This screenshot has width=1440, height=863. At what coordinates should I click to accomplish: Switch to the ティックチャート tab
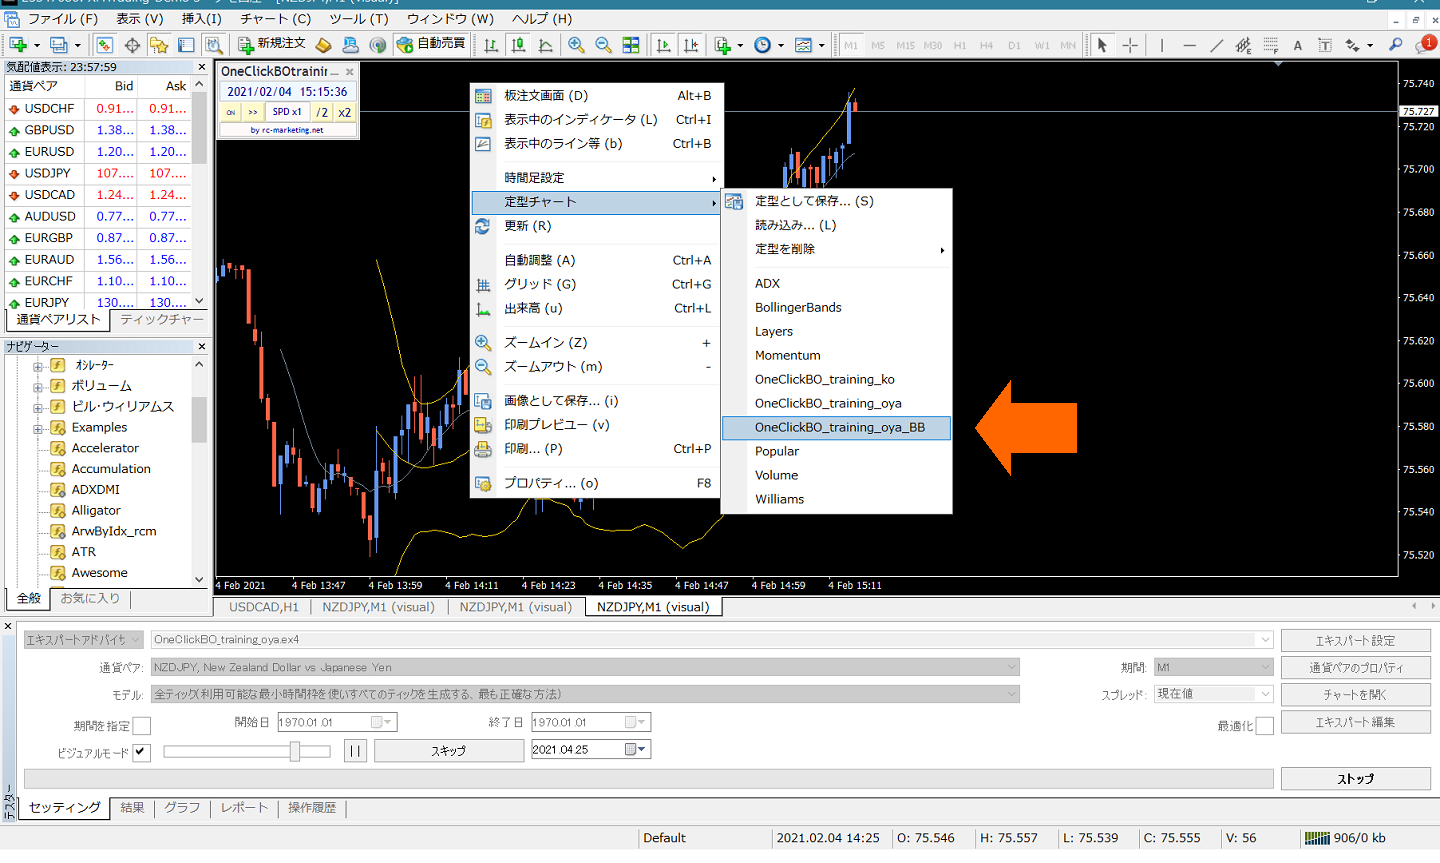(162, 320)
